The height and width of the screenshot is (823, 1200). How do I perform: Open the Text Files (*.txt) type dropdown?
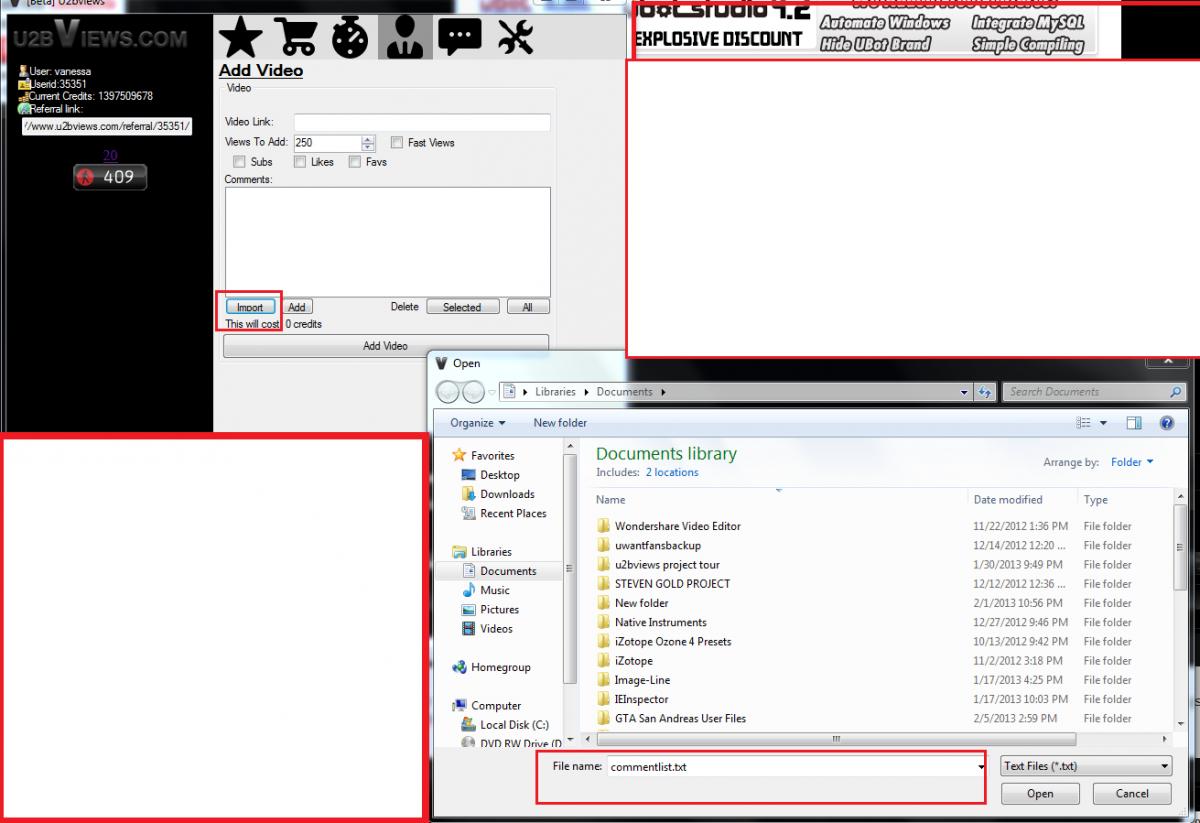pos(1086,766)
